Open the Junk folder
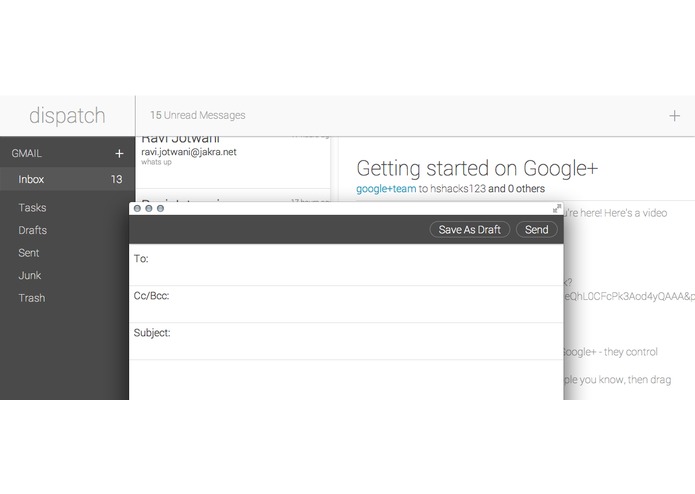Screen dimensions: 695x494 pyautogui.click(x=30, y=276)
